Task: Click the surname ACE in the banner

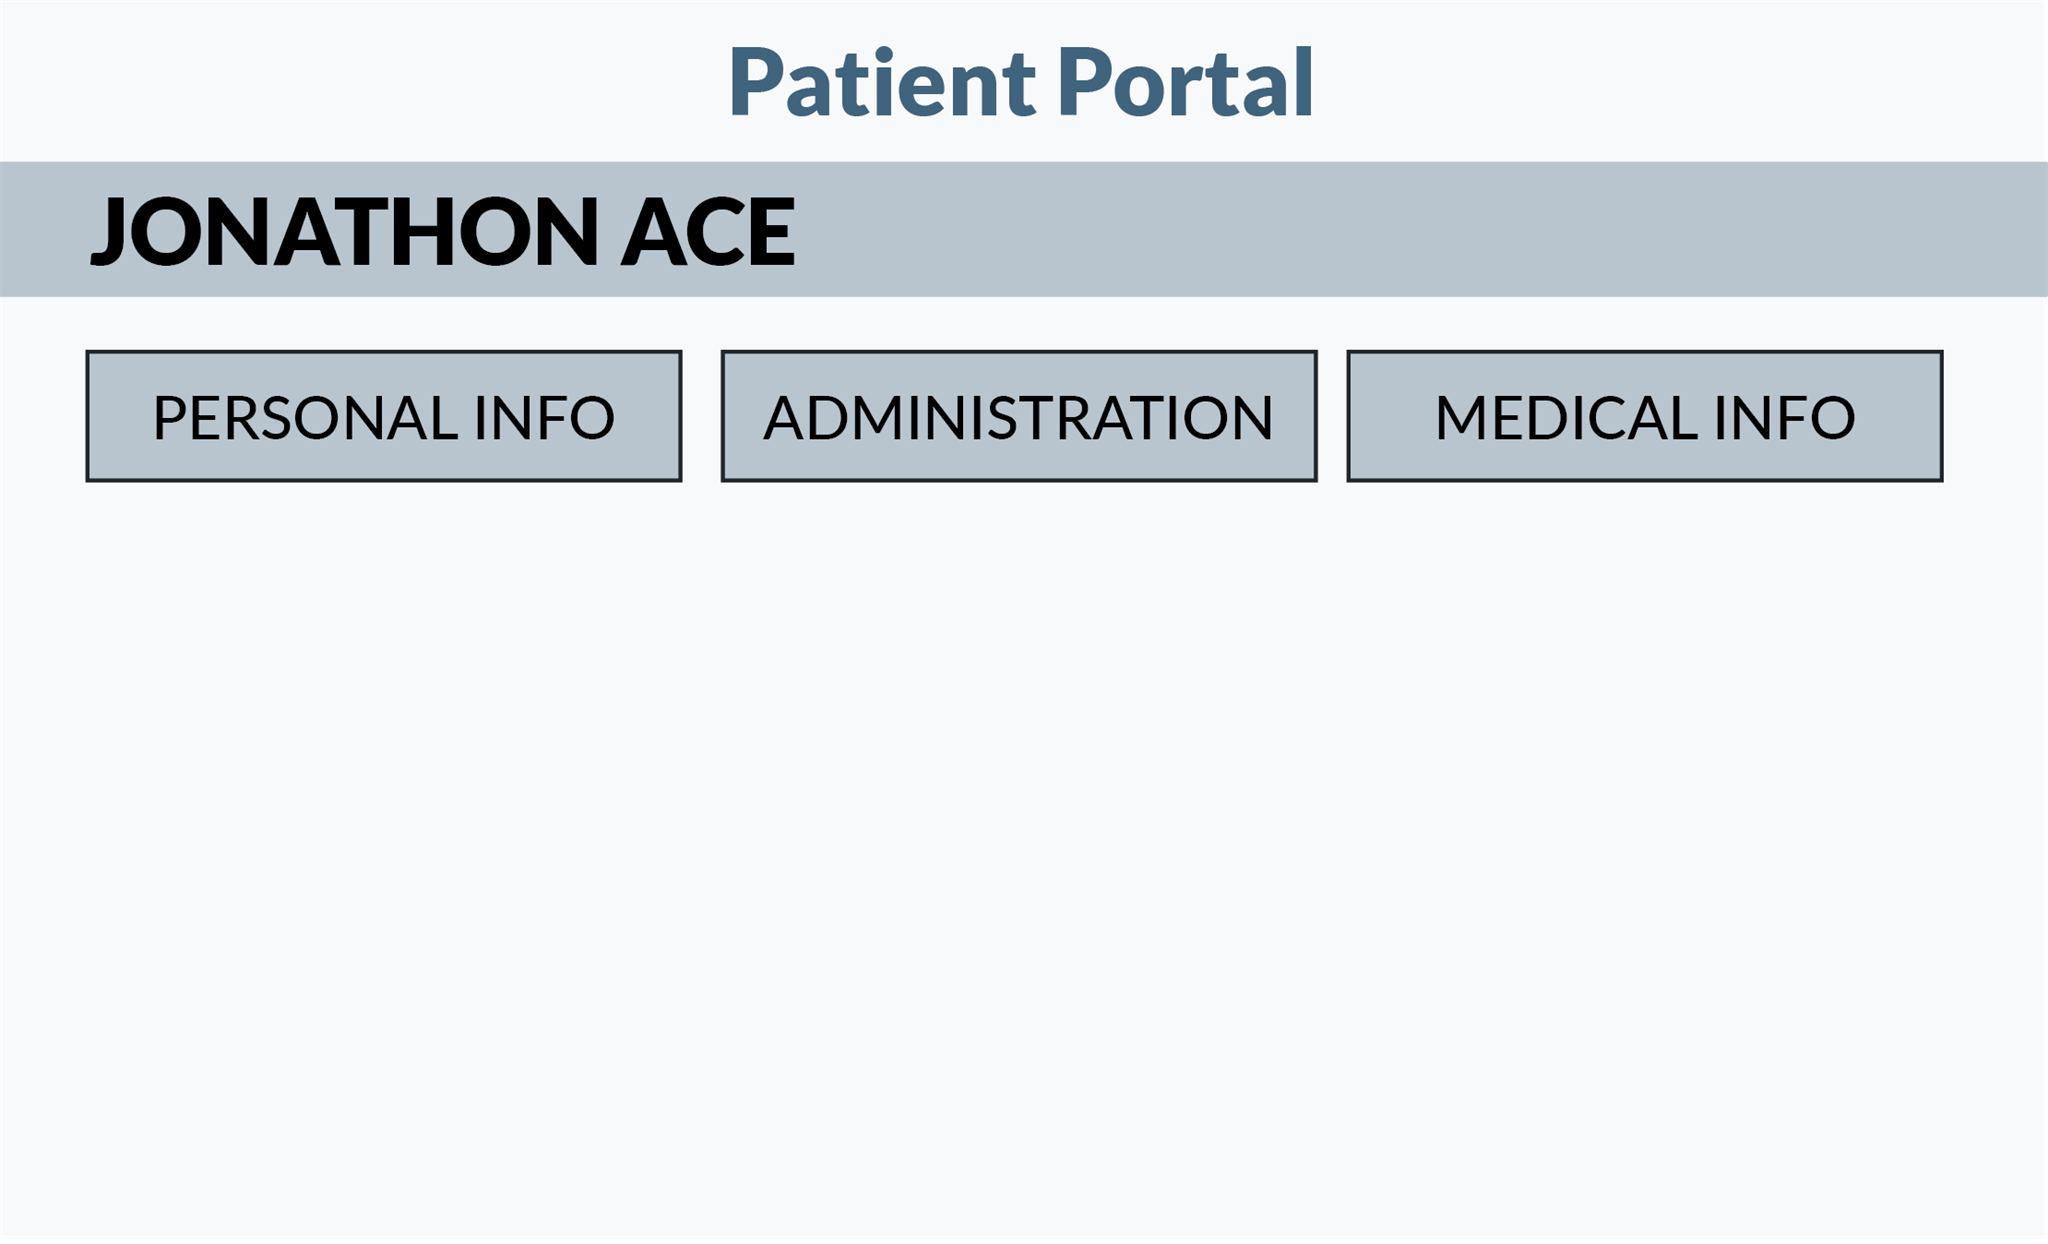Action: tap(708, 231)
